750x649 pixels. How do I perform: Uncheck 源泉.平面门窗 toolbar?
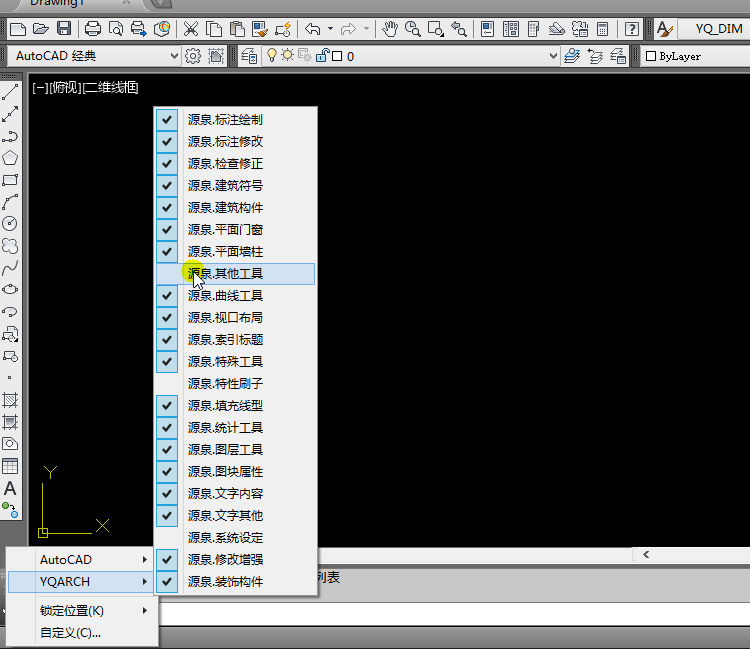pos(235,230)
